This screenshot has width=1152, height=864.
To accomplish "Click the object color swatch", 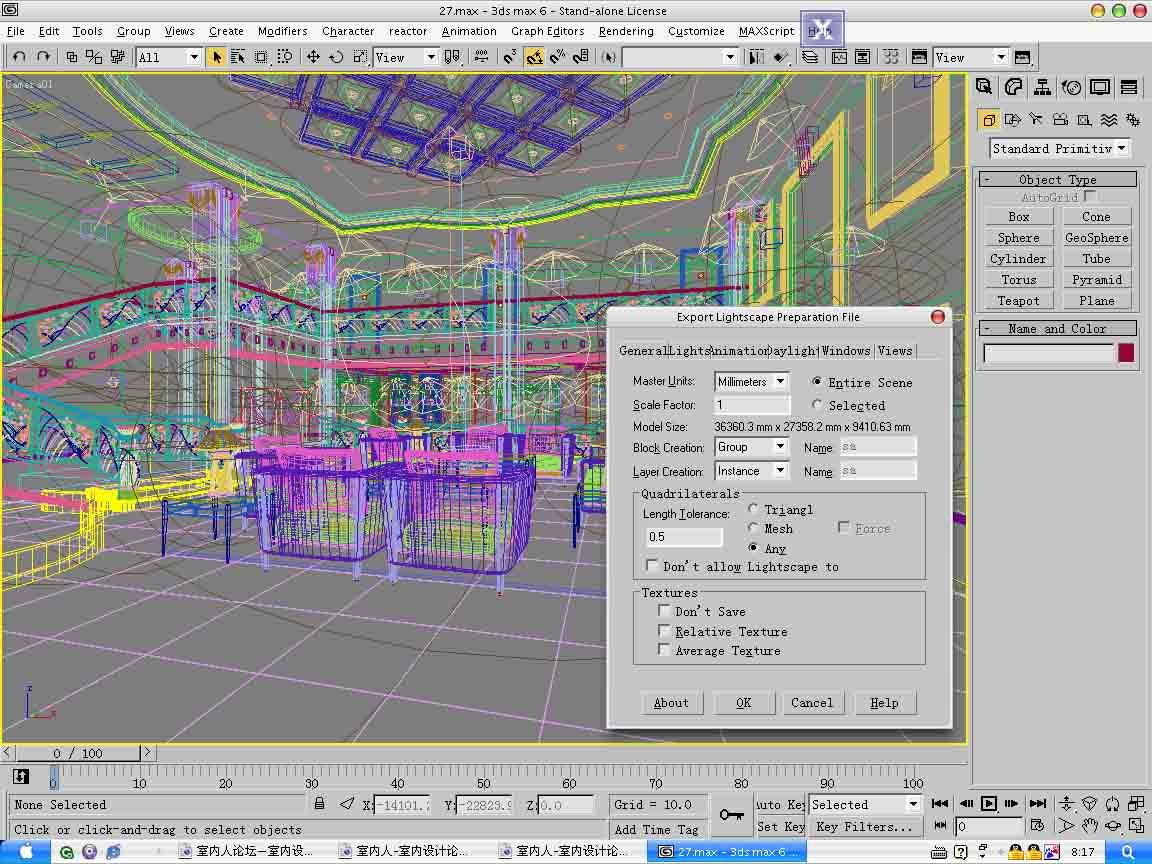I will pos(1126,353).
